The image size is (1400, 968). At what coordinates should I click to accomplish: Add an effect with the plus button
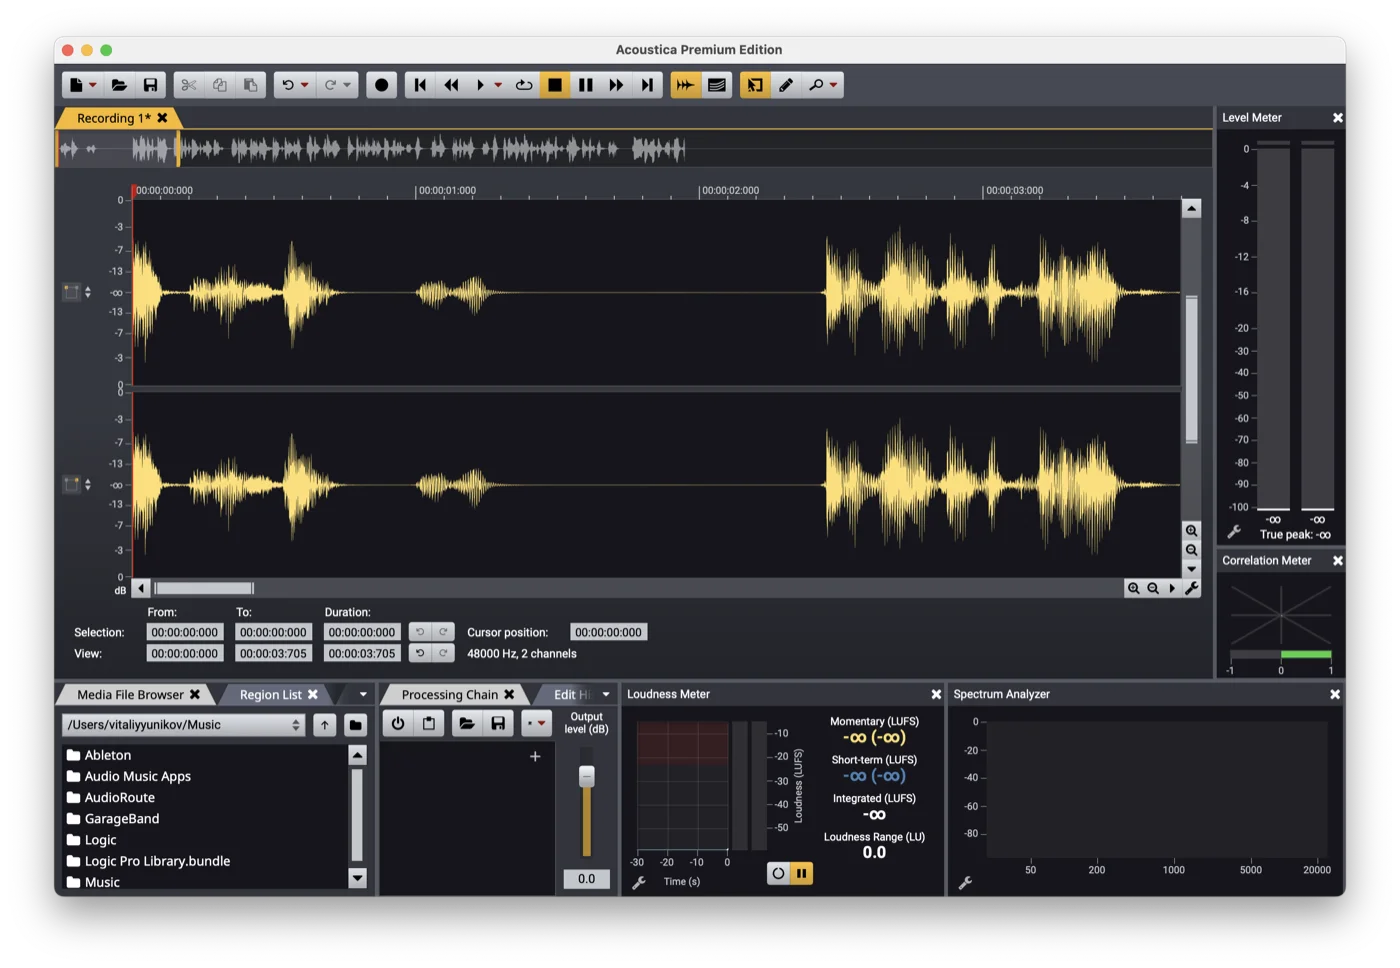click(535, 756)
